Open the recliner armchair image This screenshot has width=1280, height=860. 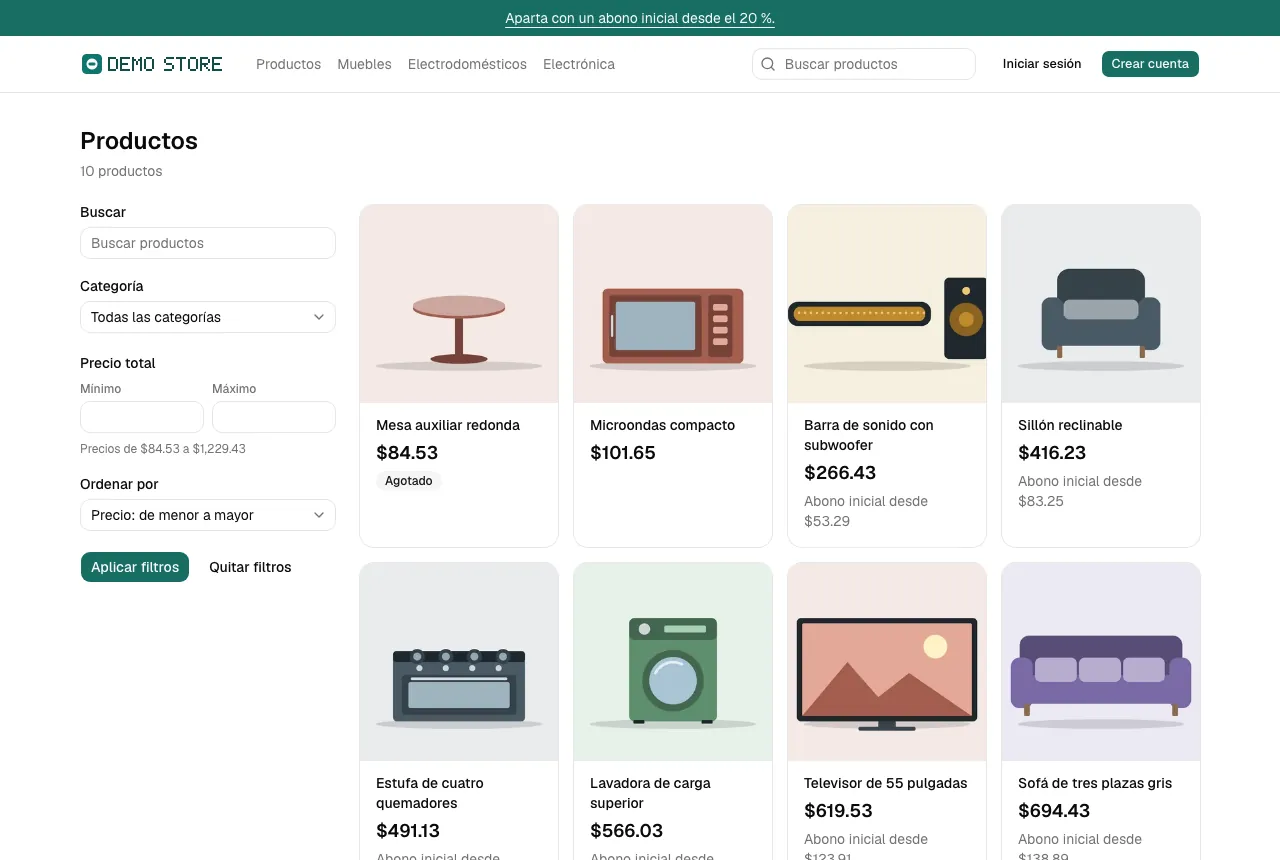(x=1101, y=304)
